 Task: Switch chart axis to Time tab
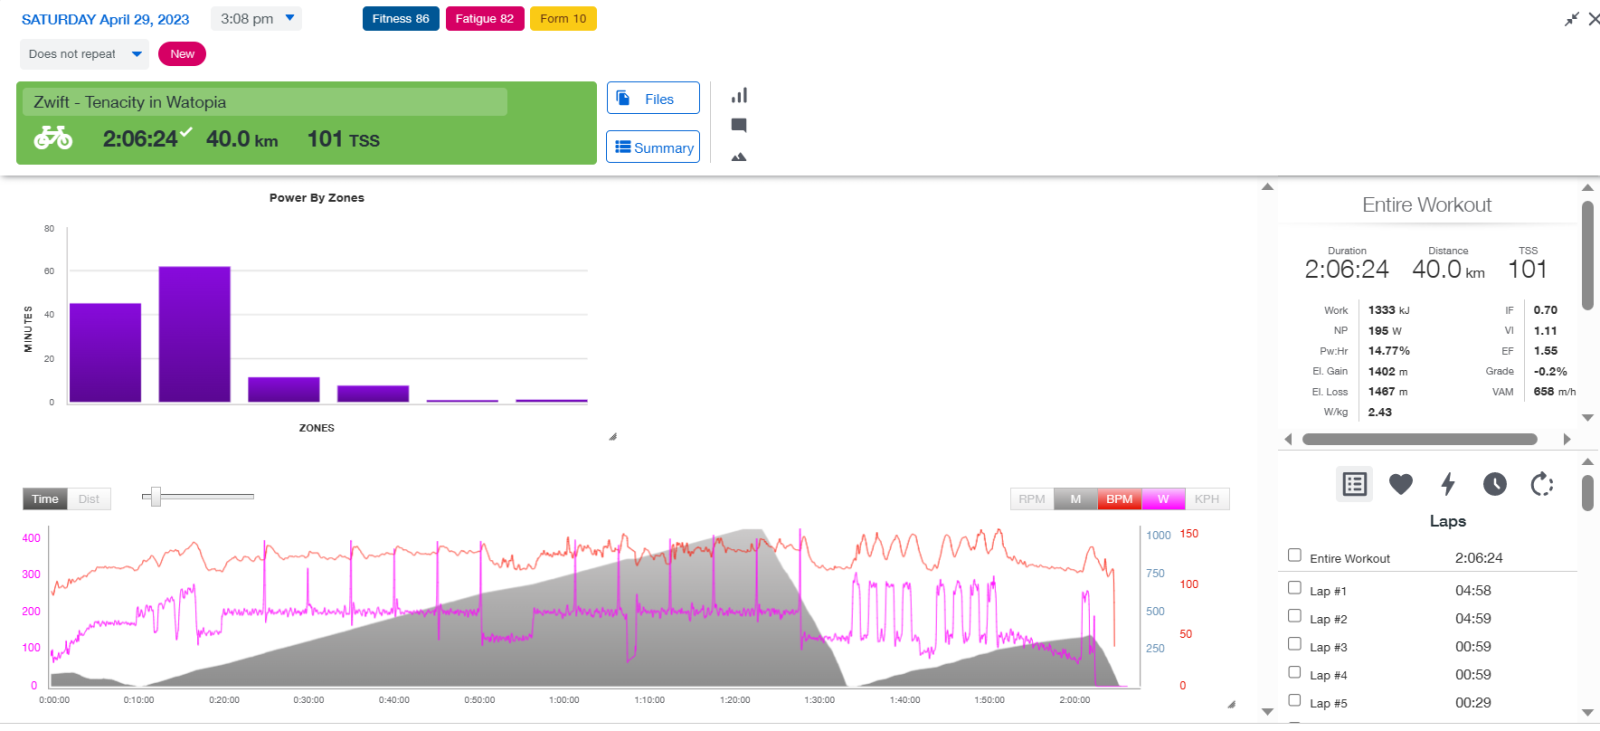45,499
